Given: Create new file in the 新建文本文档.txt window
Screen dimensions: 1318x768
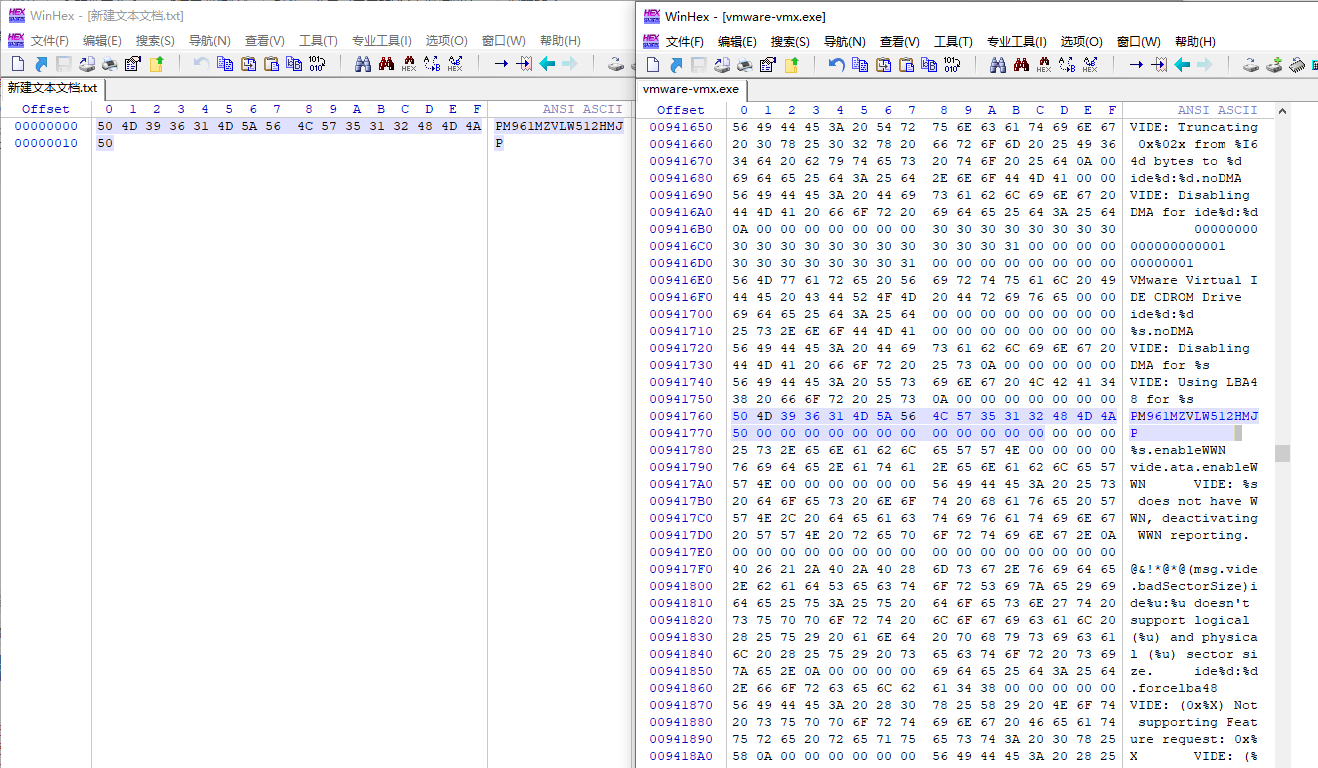Looking at the screenshot, I should [x=17, y=64].
